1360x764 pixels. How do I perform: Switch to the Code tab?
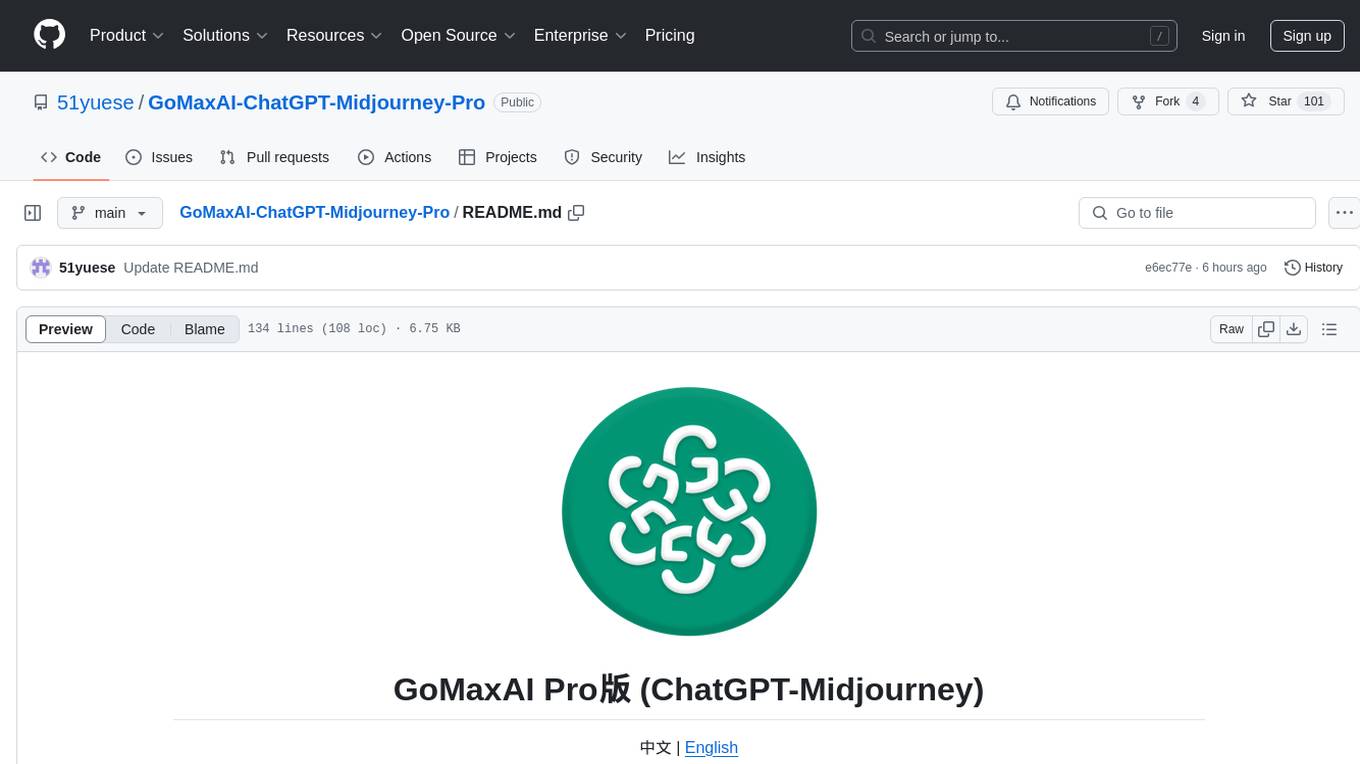point(71,157)
